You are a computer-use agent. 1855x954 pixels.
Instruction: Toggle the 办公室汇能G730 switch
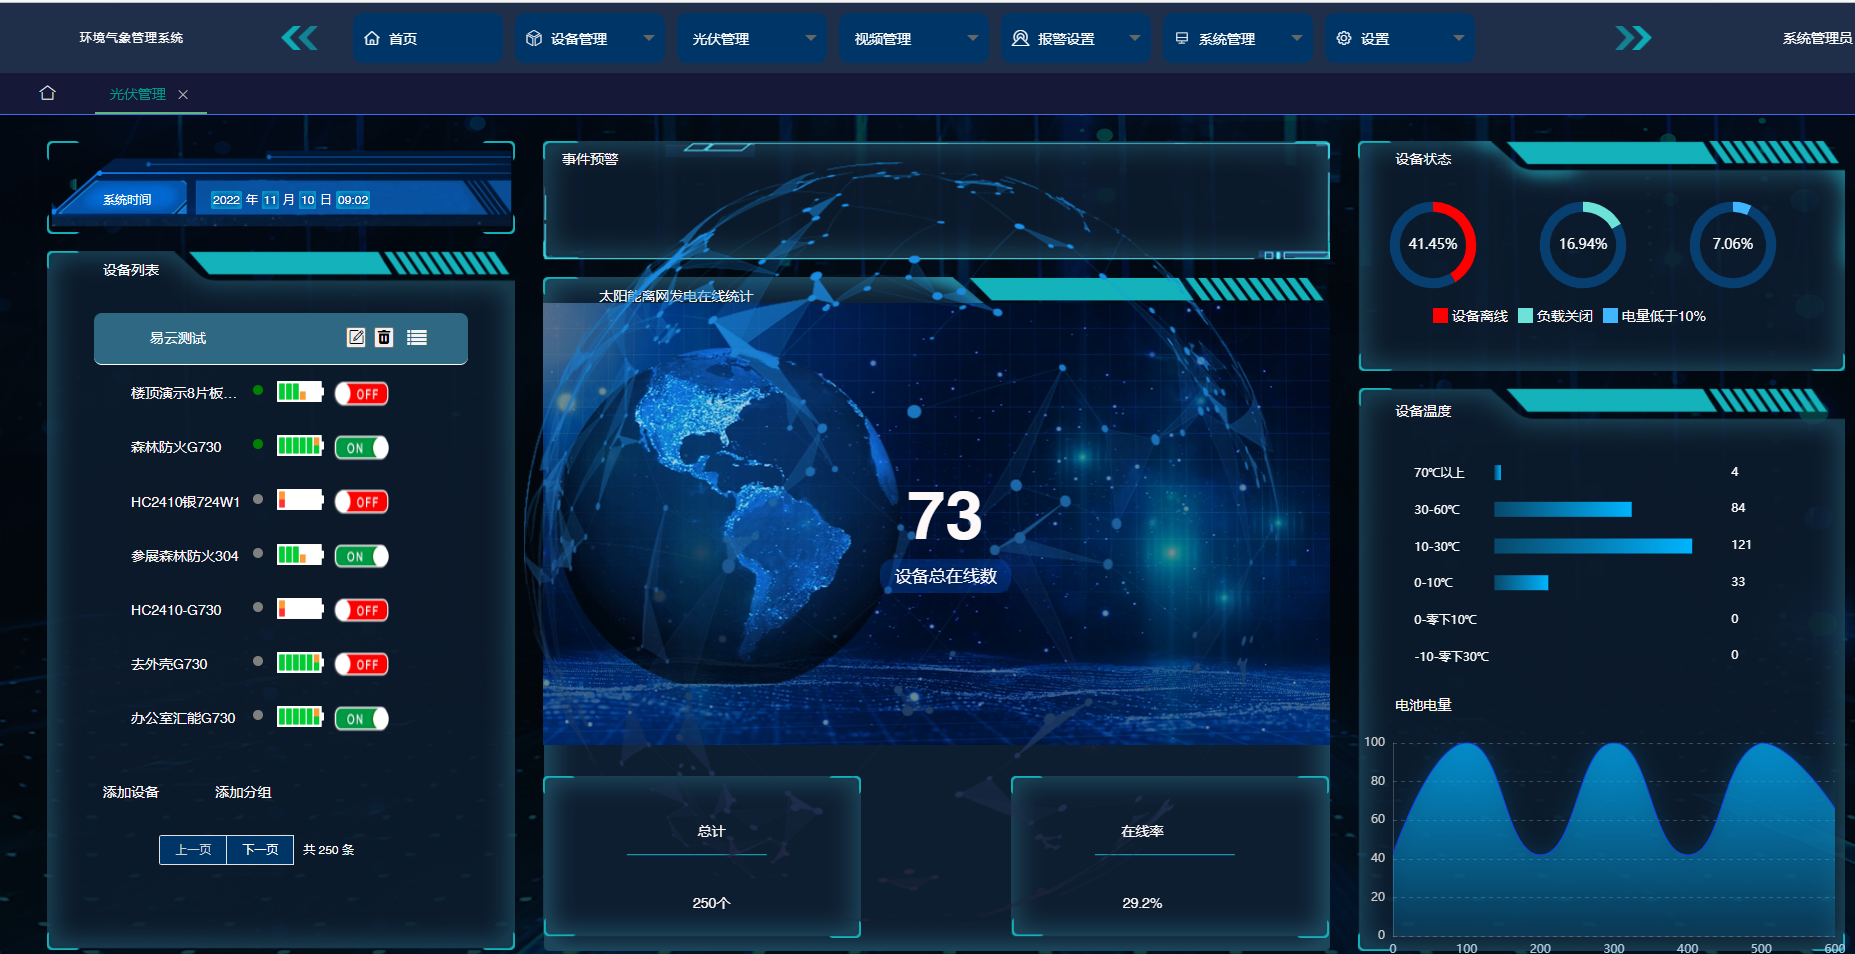tap(361, 719)
